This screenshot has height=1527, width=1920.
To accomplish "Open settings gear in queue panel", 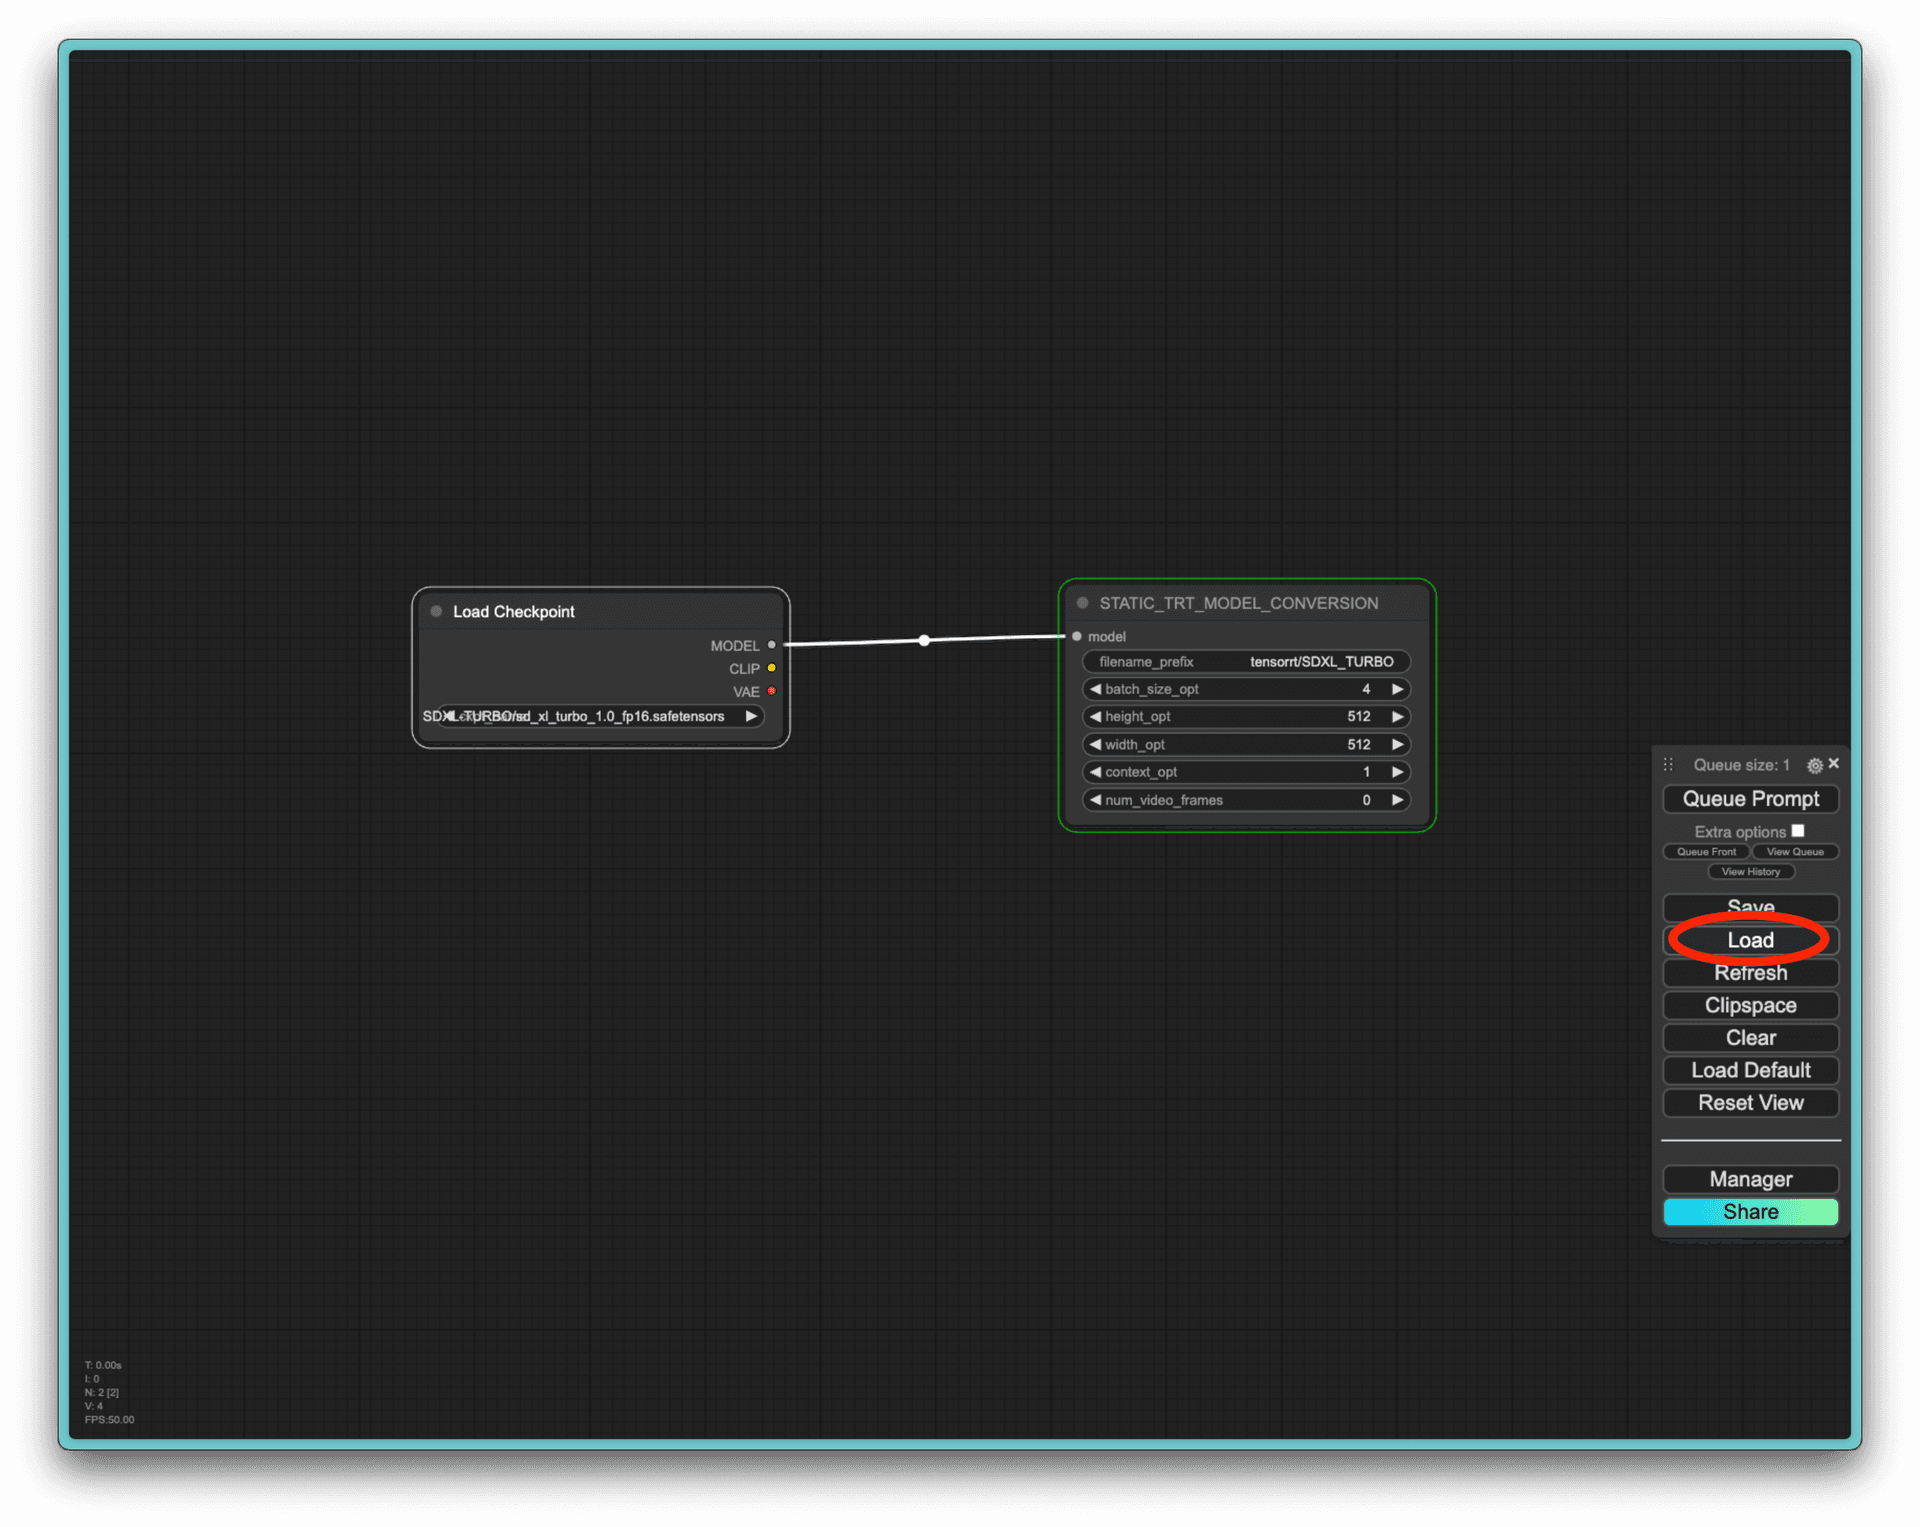I will 1814,765.
